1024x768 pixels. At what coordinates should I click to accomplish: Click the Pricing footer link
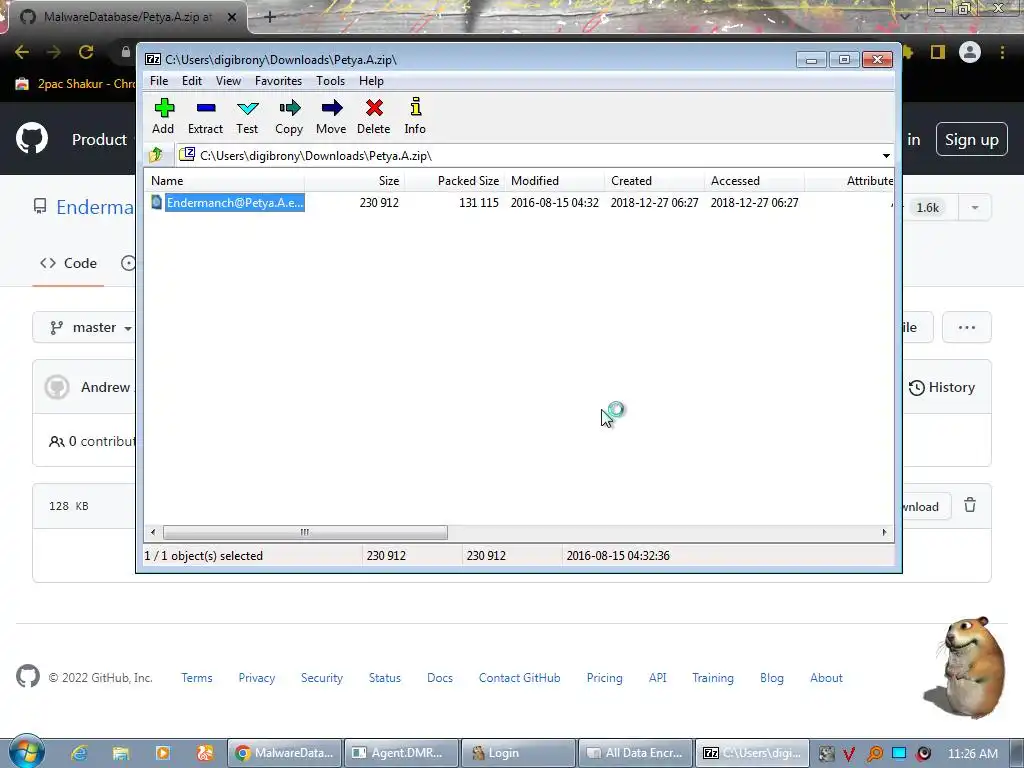click(x=604, y=678)
